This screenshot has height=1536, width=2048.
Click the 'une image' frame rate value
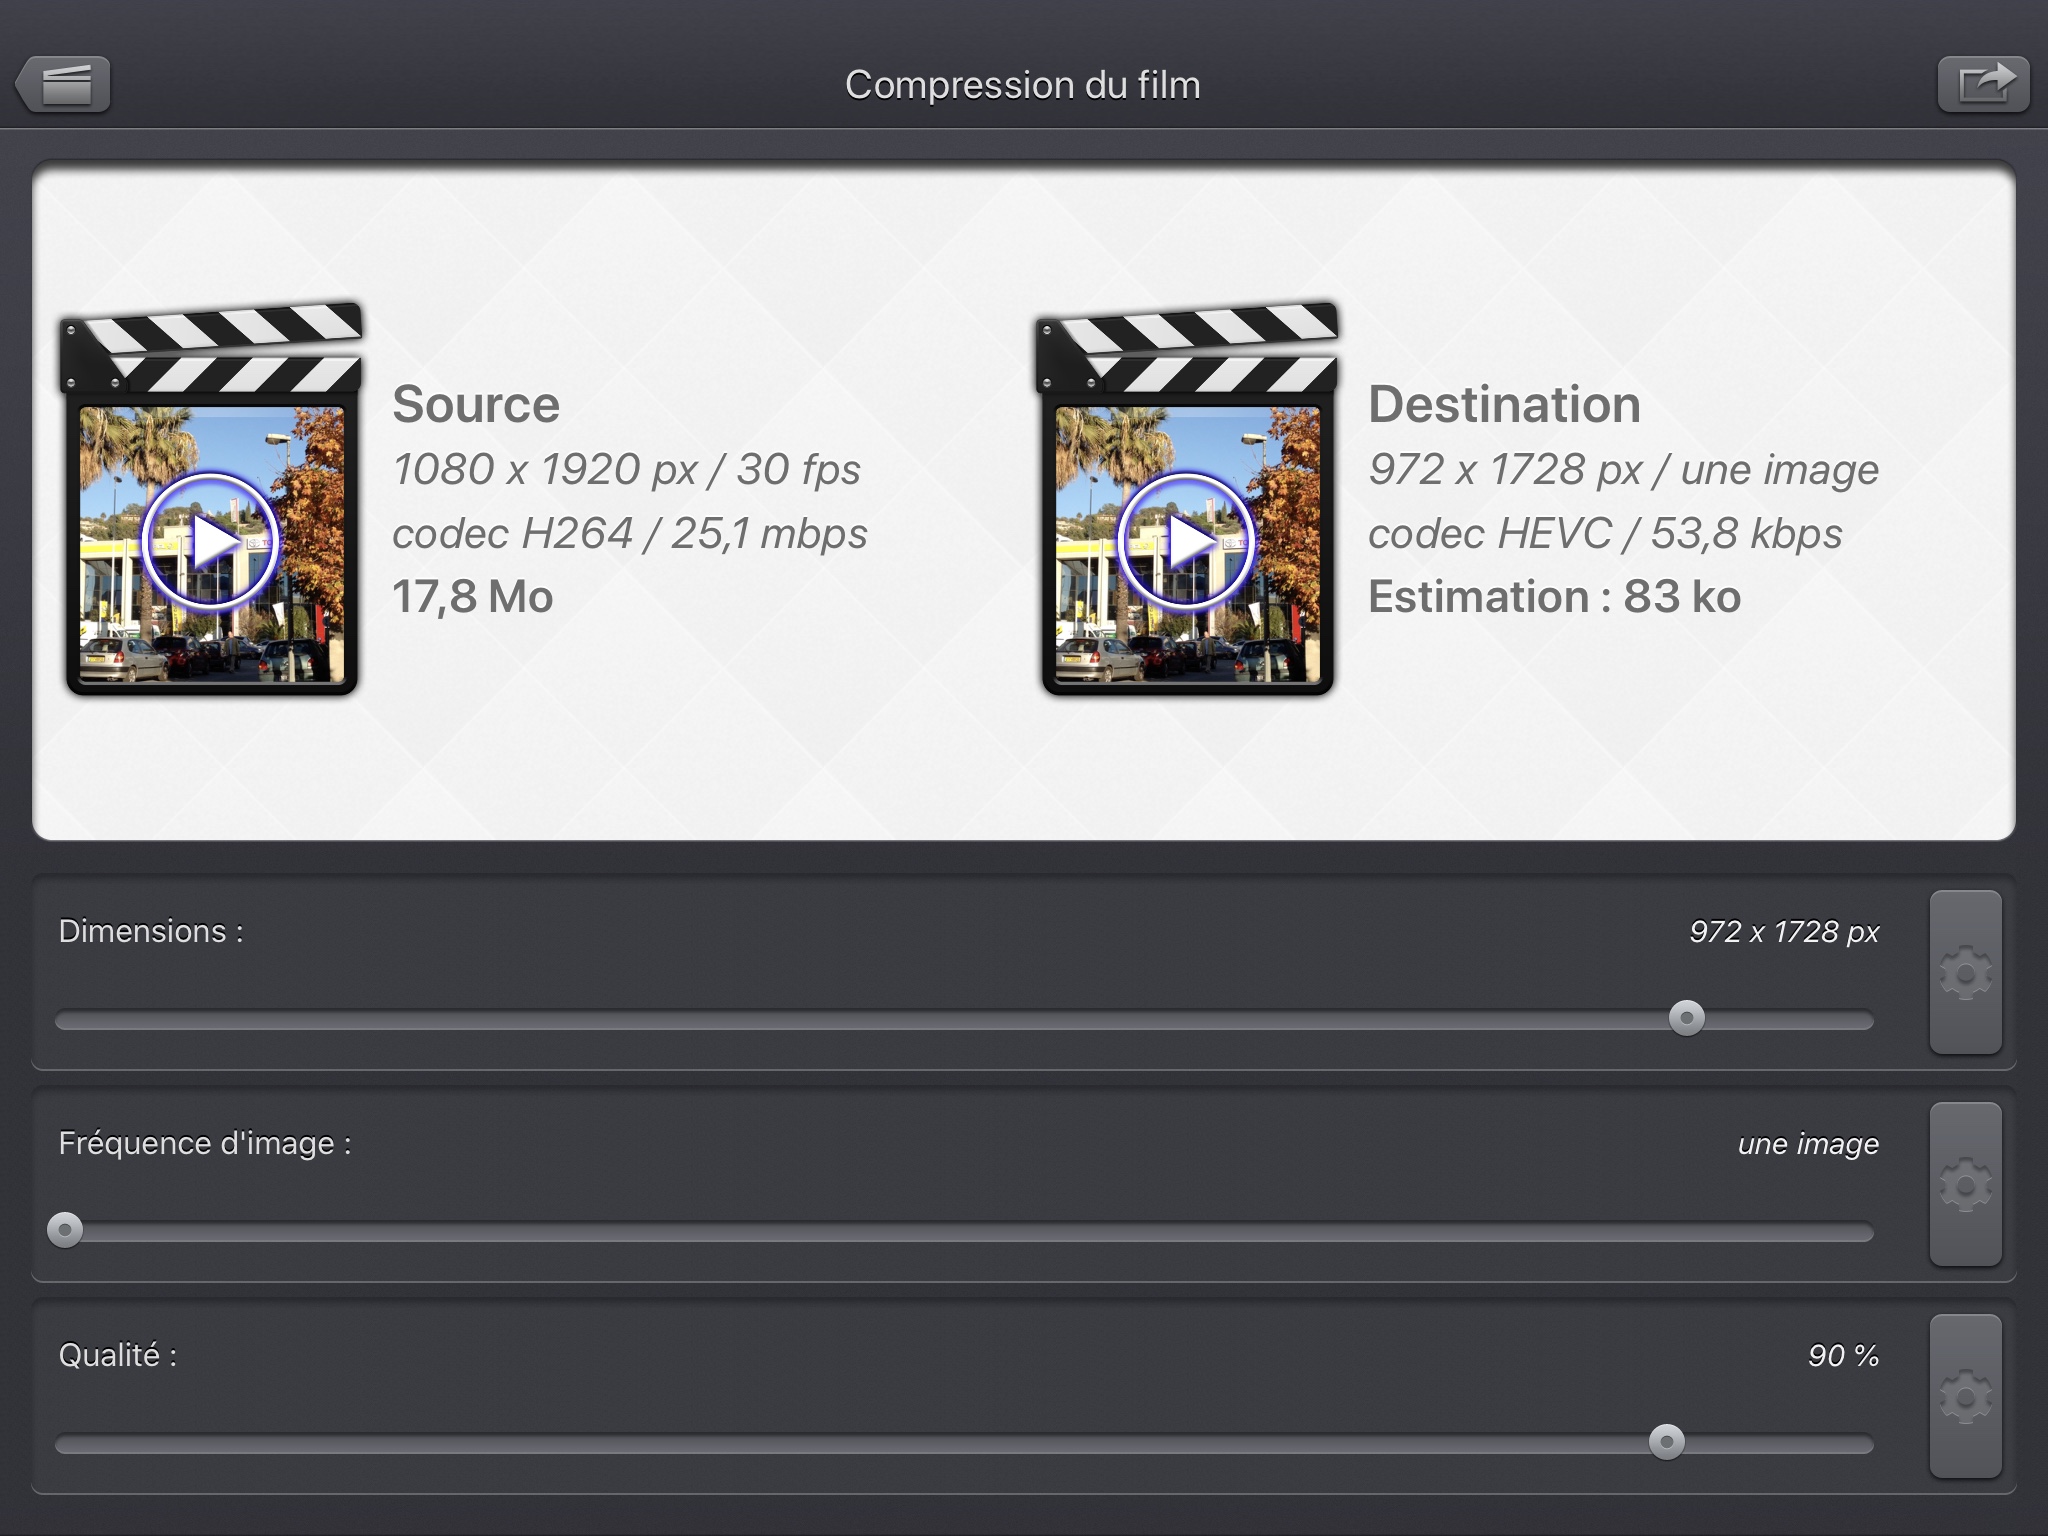pos(1808,1143)
